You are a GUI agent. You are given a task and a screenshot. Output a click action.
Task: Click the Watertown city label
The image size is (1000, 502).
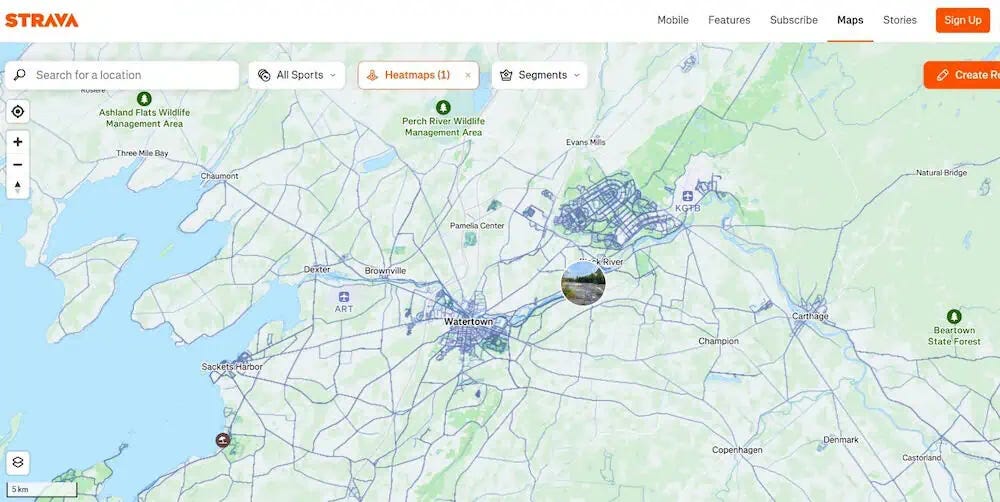tap(468, 322)
